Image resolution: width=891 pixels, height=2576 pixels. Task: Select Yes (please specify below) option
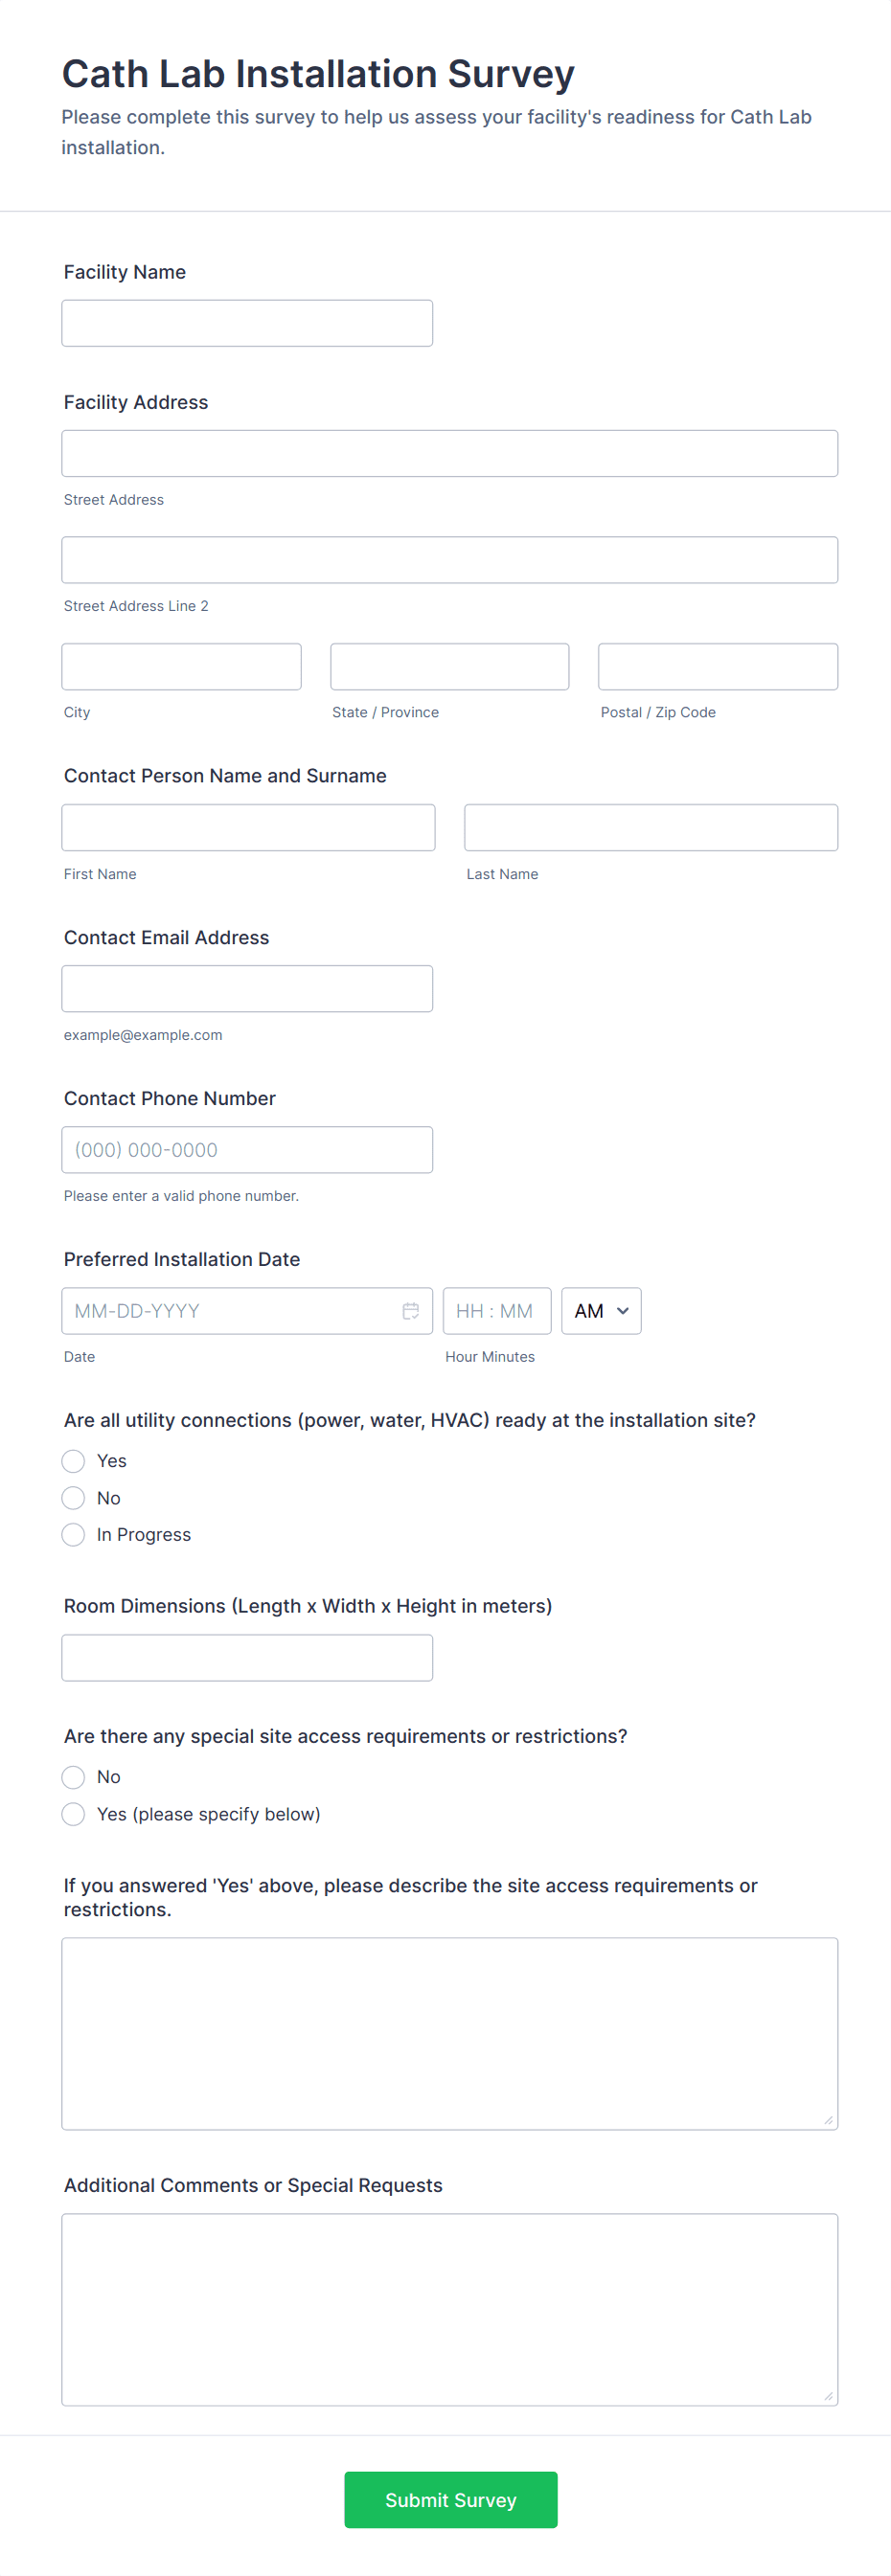(73, 1814)
